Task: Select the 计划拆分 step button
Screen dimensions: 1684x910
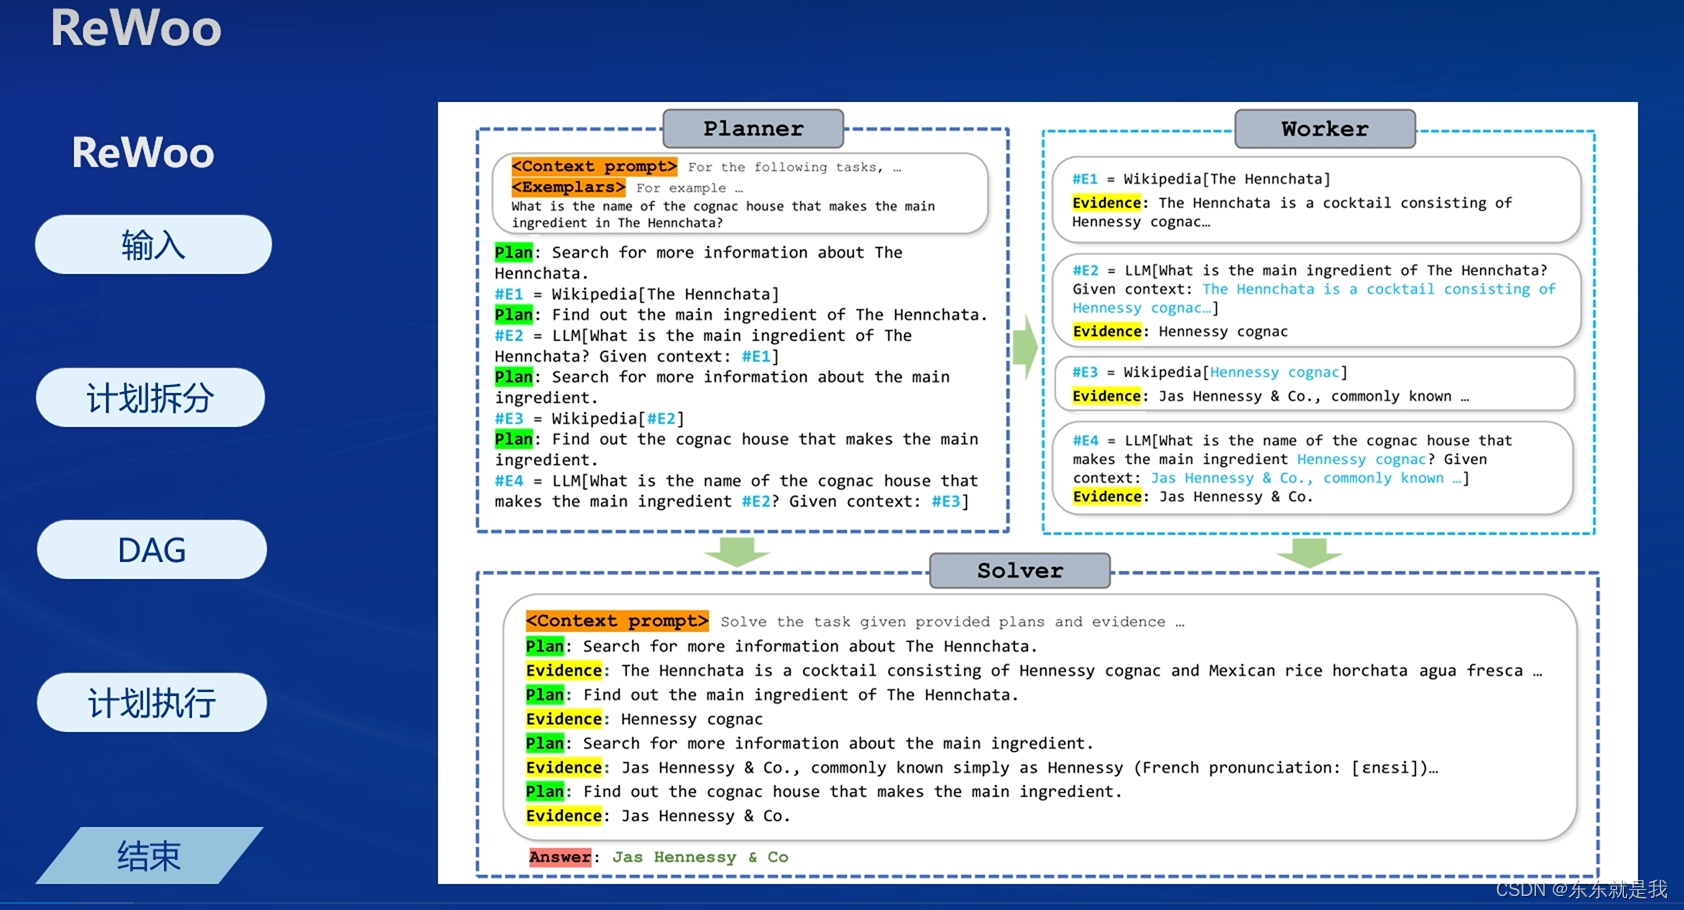Action: (x=151, y=398)
